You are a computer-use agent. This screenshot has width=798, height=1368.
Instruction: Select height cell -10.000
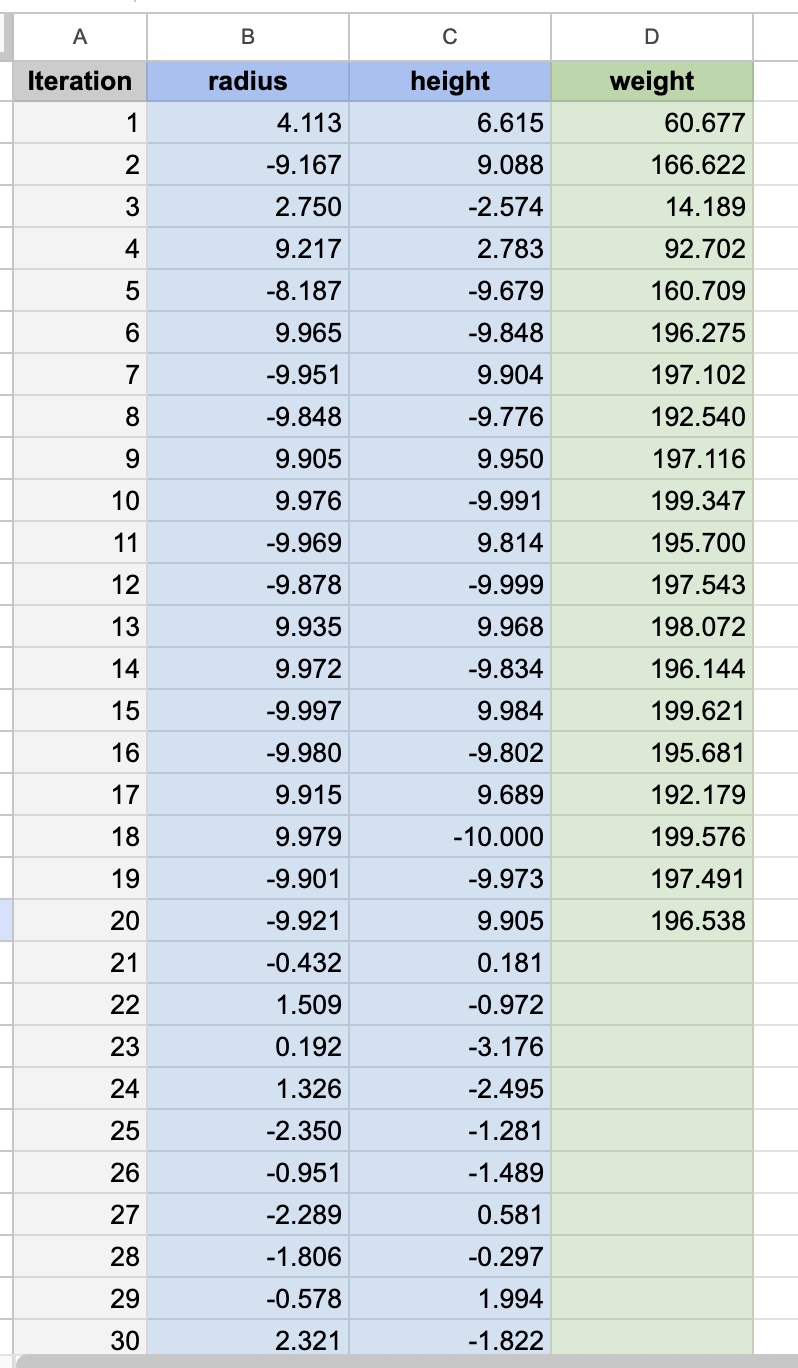(450, 837)
